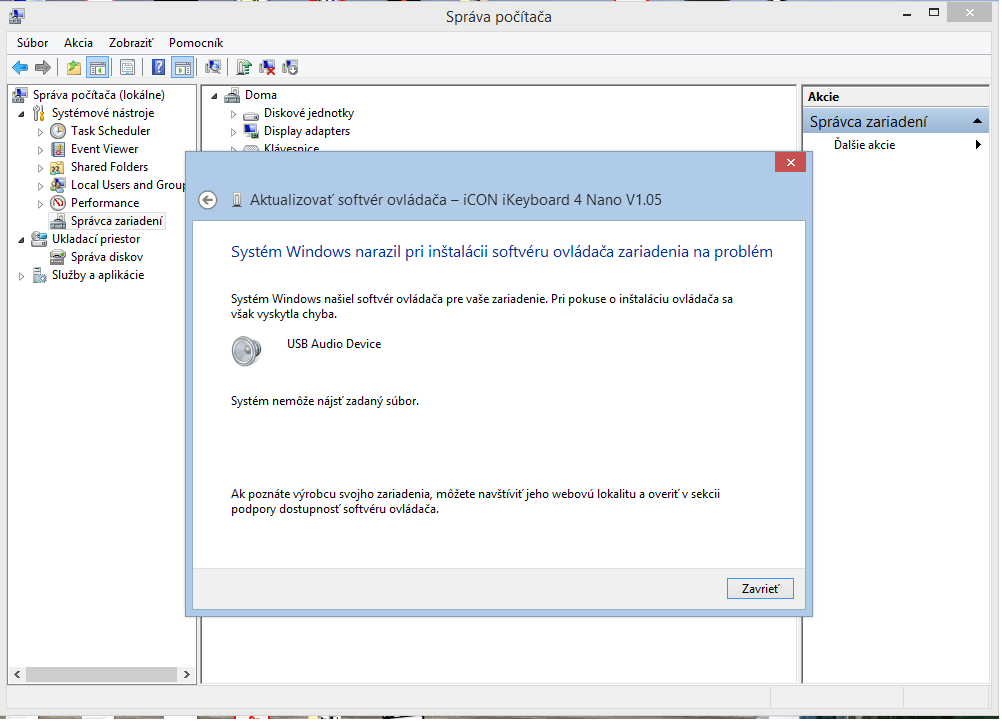This screenshot has width=1002, height=722.
Task: Open the Akcia menu
Action: click(78, 43)
